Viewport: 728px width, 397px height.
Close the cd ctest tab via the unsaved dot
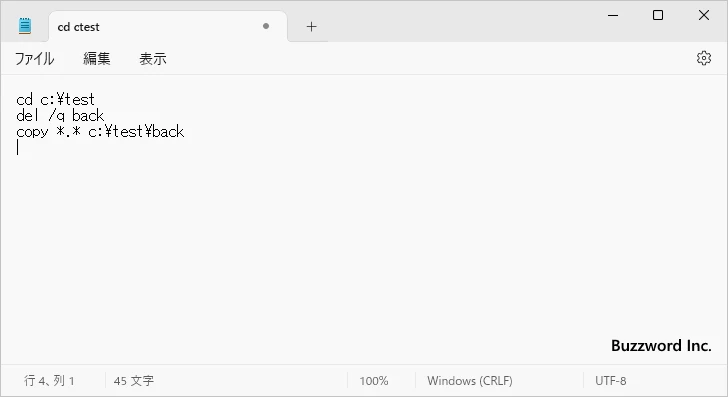click(x=266, y=26)
